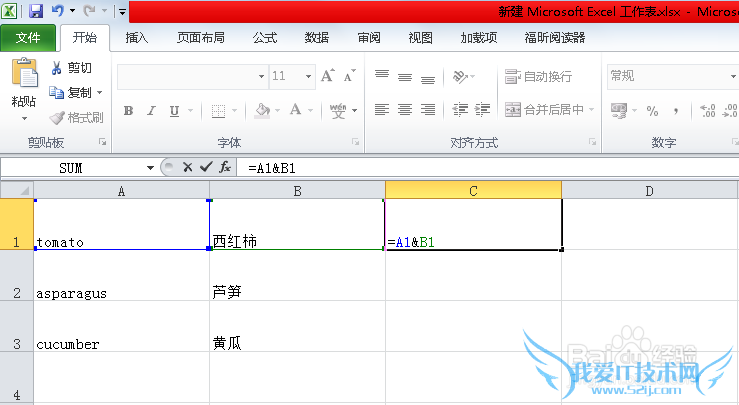Click the Save icon in quick access toolbar
This screenshot has height=405, width=739.
click(36, 11)
